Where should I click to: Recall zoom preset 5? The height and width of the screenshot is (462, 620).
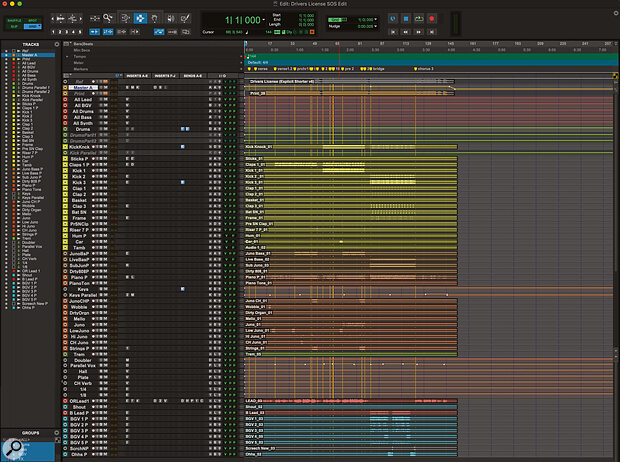[x=80, y=32]
